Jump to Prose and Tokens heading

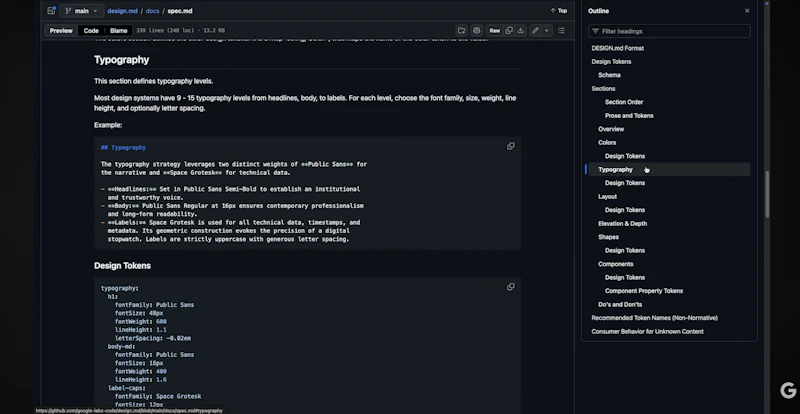[x=629, y=115]
